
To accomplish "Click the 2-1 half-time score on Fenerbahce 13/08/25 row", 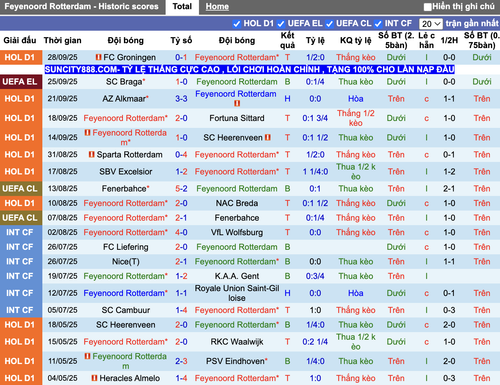I will 449,189.
